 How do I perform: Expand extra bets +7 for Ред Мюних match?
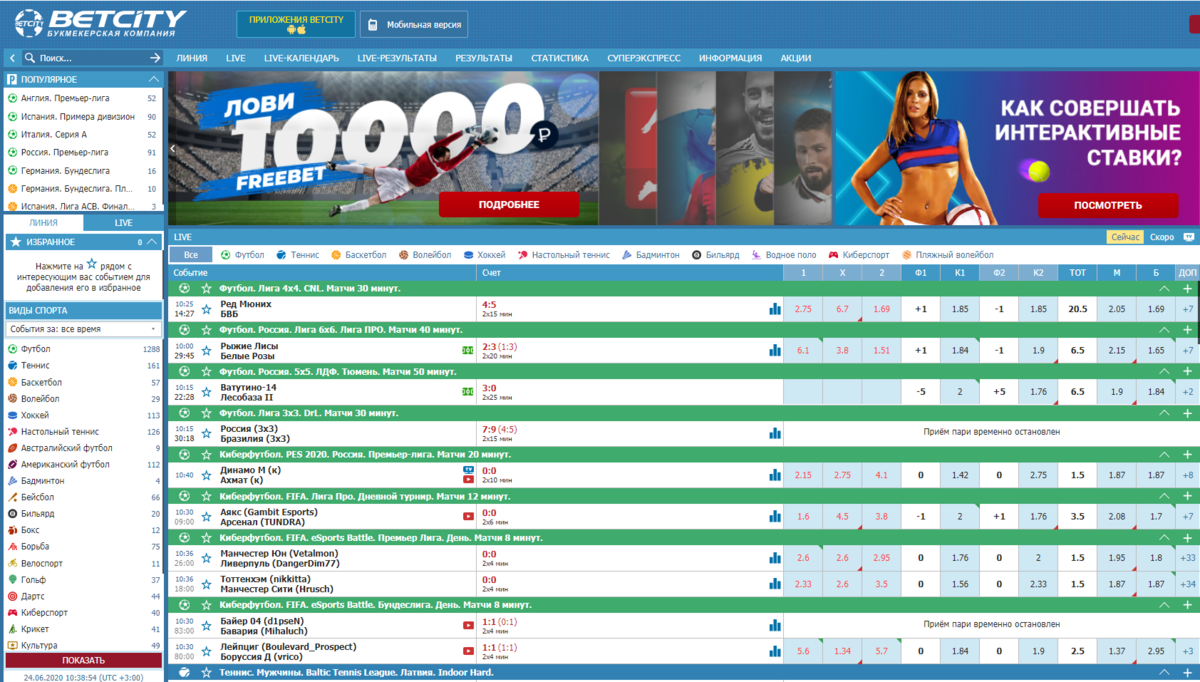point(1187,309)
